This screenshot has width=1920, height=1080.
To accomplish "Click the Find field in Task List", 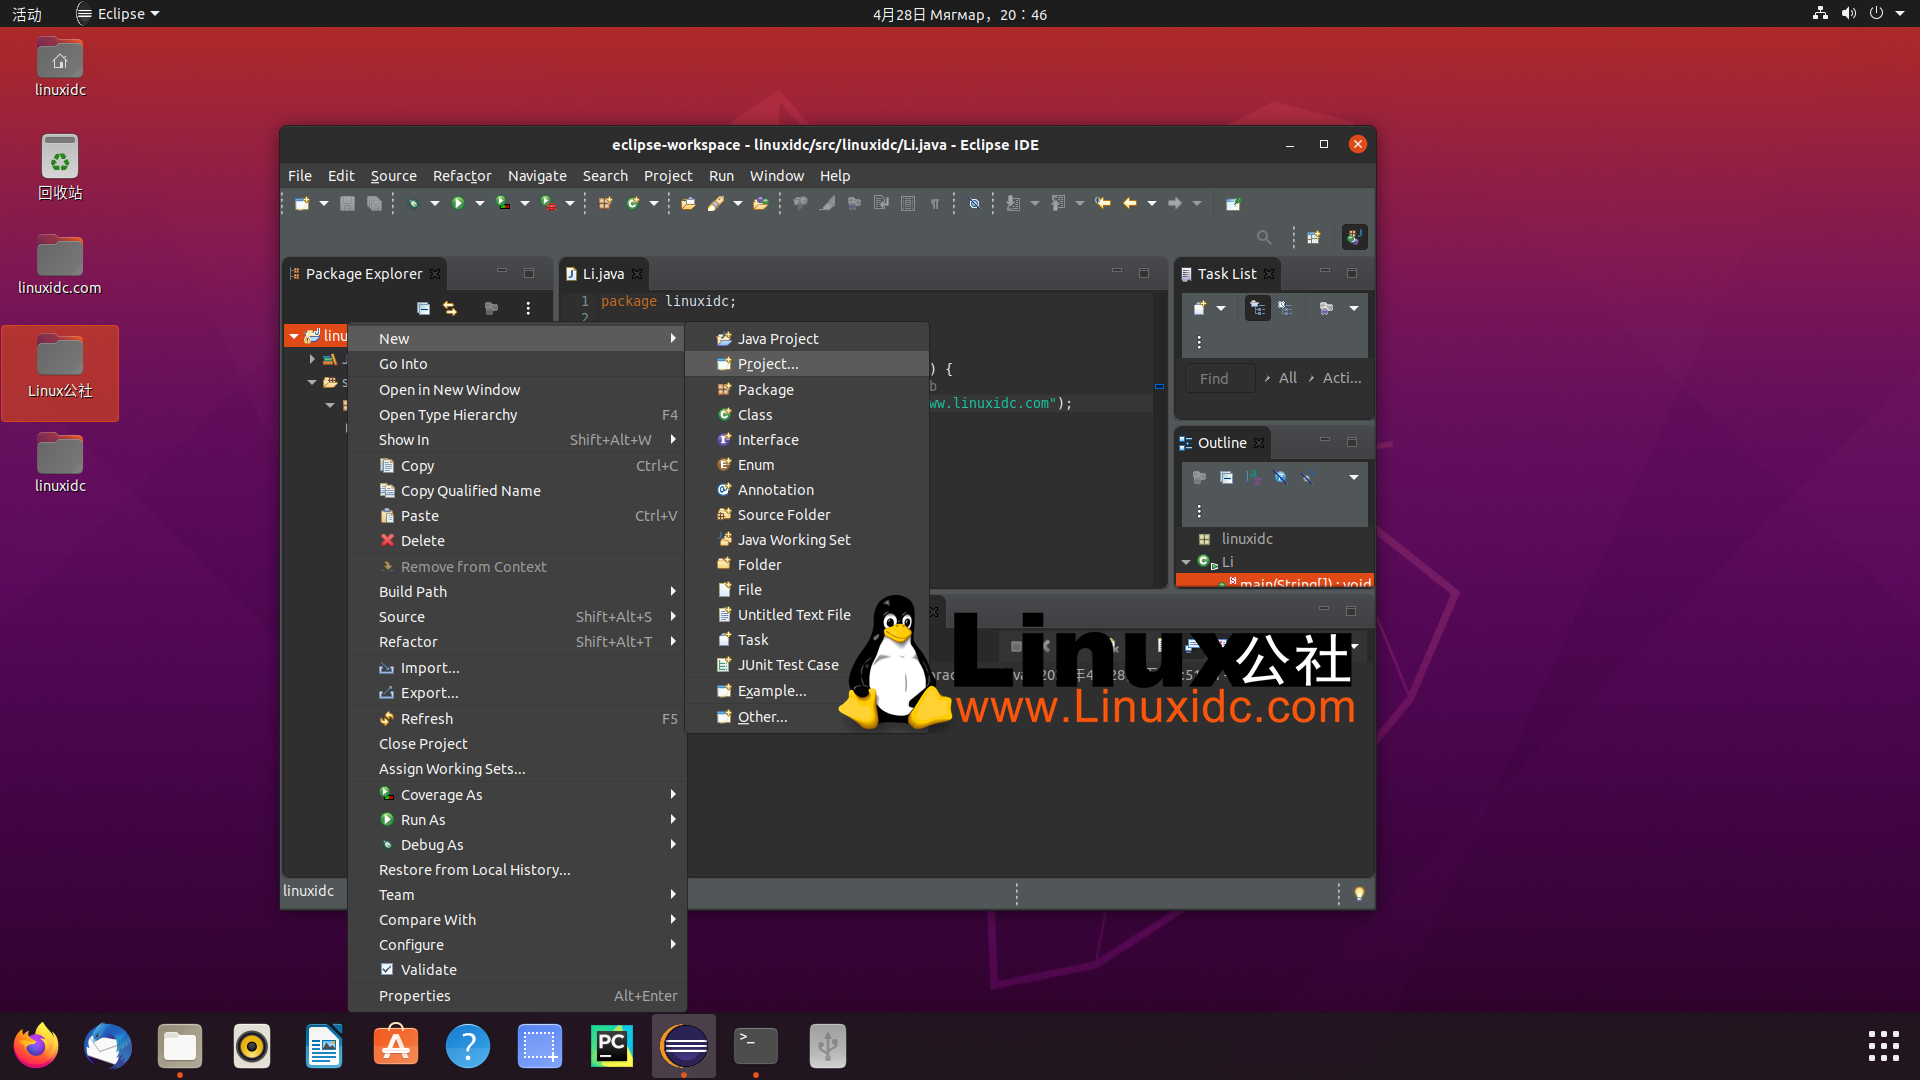I will tap(1220, 378).
